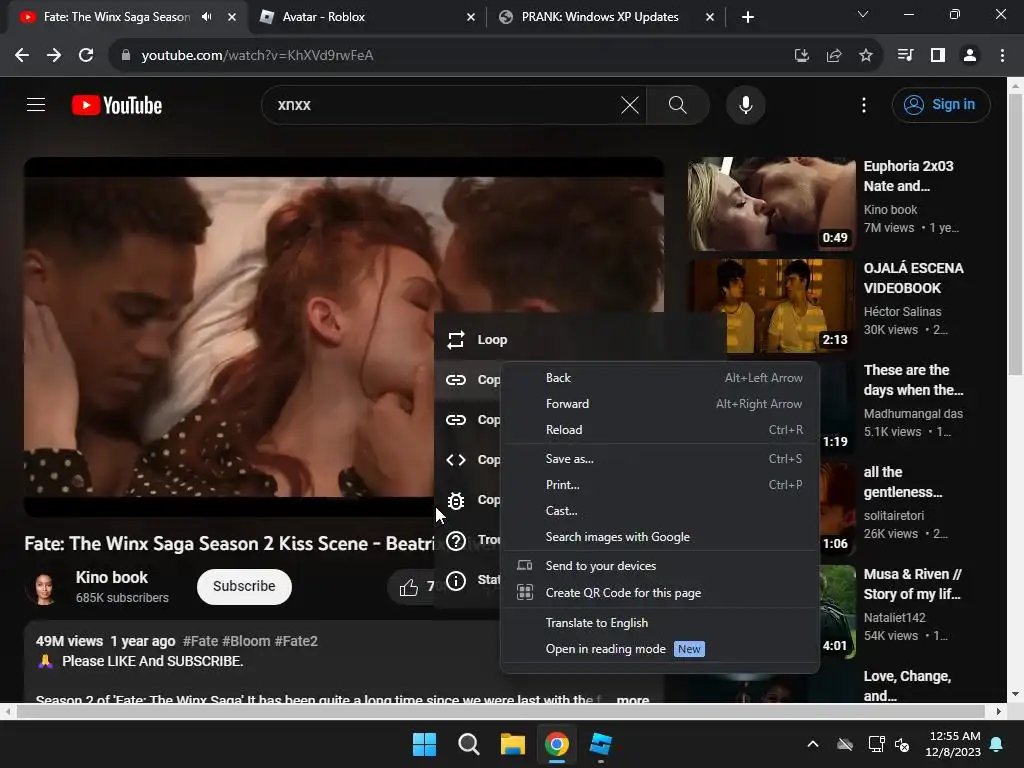Open the Kino book channel name link
Image resolution: width=1024 pixels, height=768 pixels.
point(112,577)
